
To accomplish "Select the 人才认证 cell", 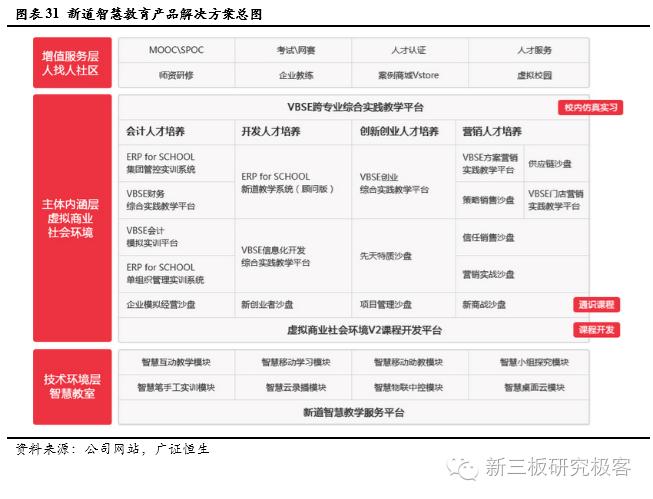I will (410, 50).
